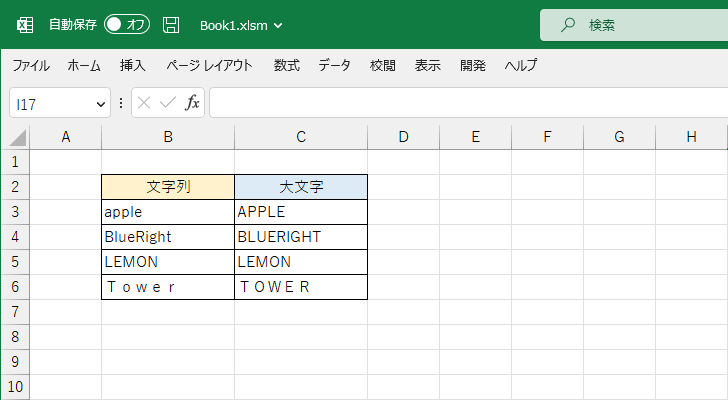Image resolution: width=728 pixels, height=400 pixels.
Task: Select row 1 header
Action: (x=15, y=162)
